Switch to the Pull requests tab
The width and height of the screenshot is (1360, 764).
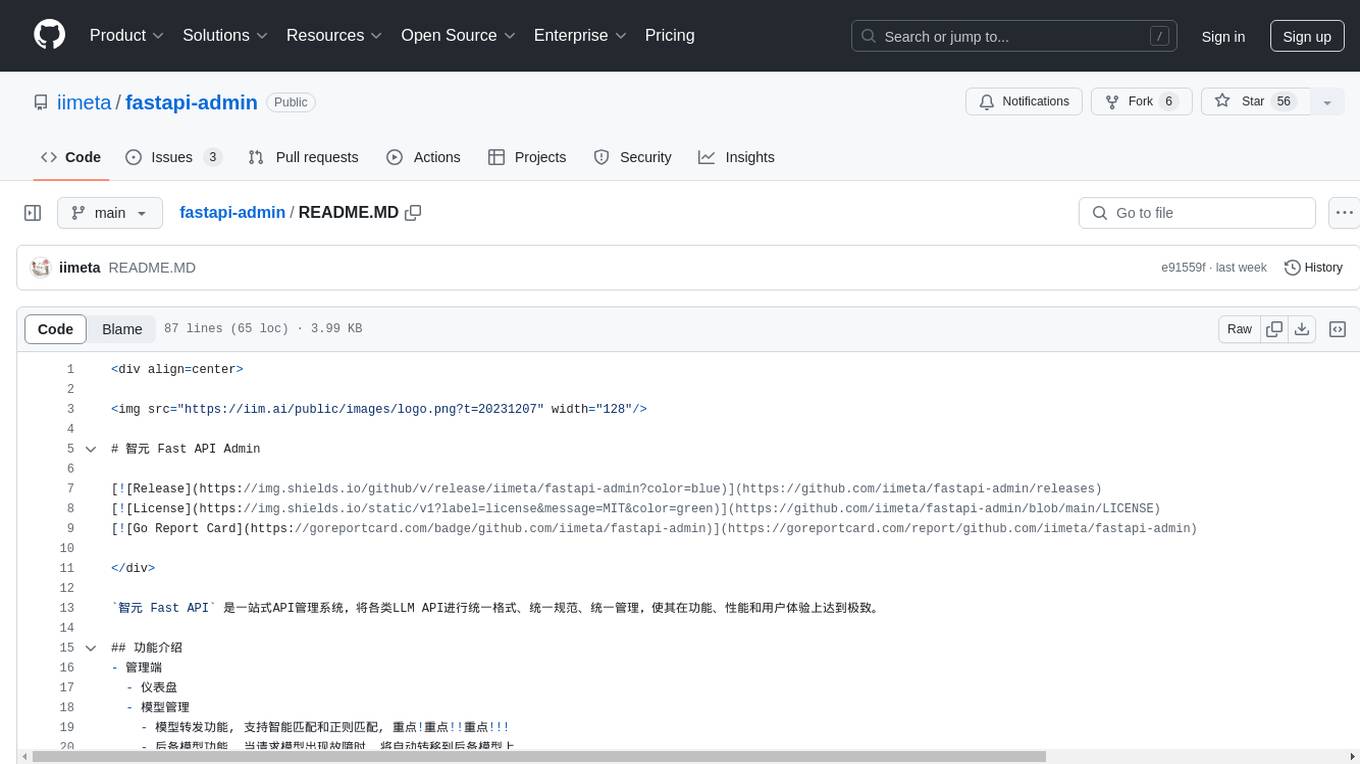[303, 157]
